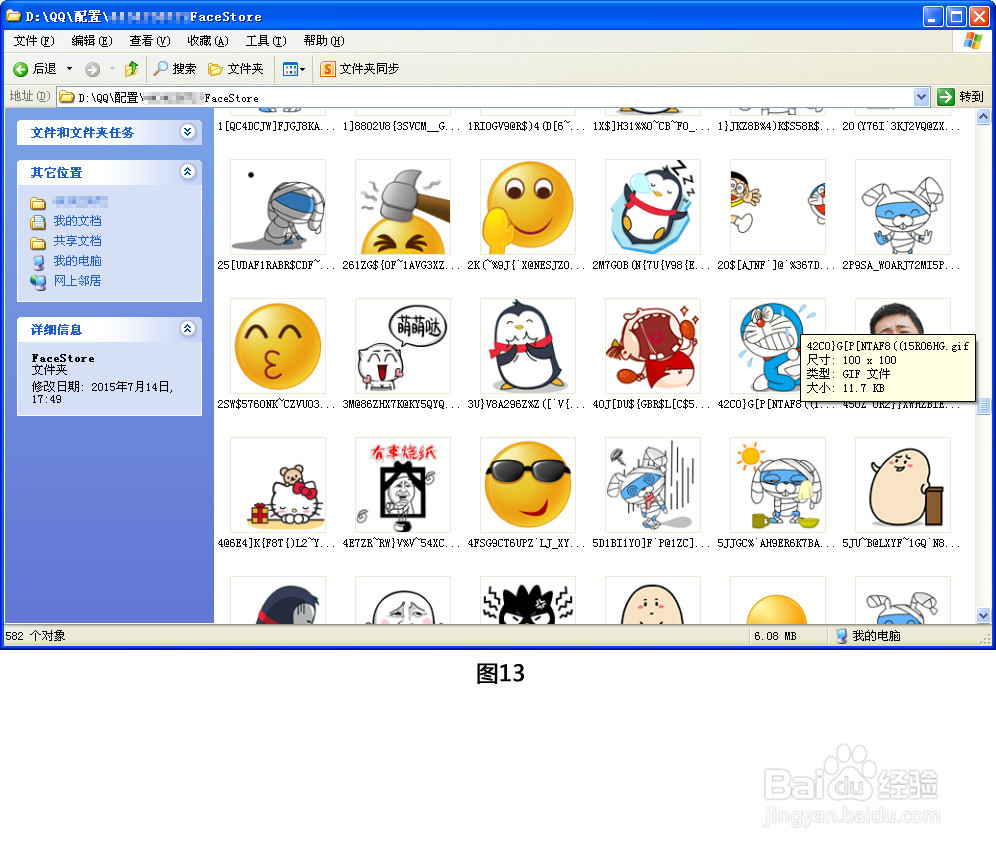The height and width of the screenshot is (850, 996).
Task: Click file name 1]8802U8{3SVCM__G...
Action: (401, 126)
